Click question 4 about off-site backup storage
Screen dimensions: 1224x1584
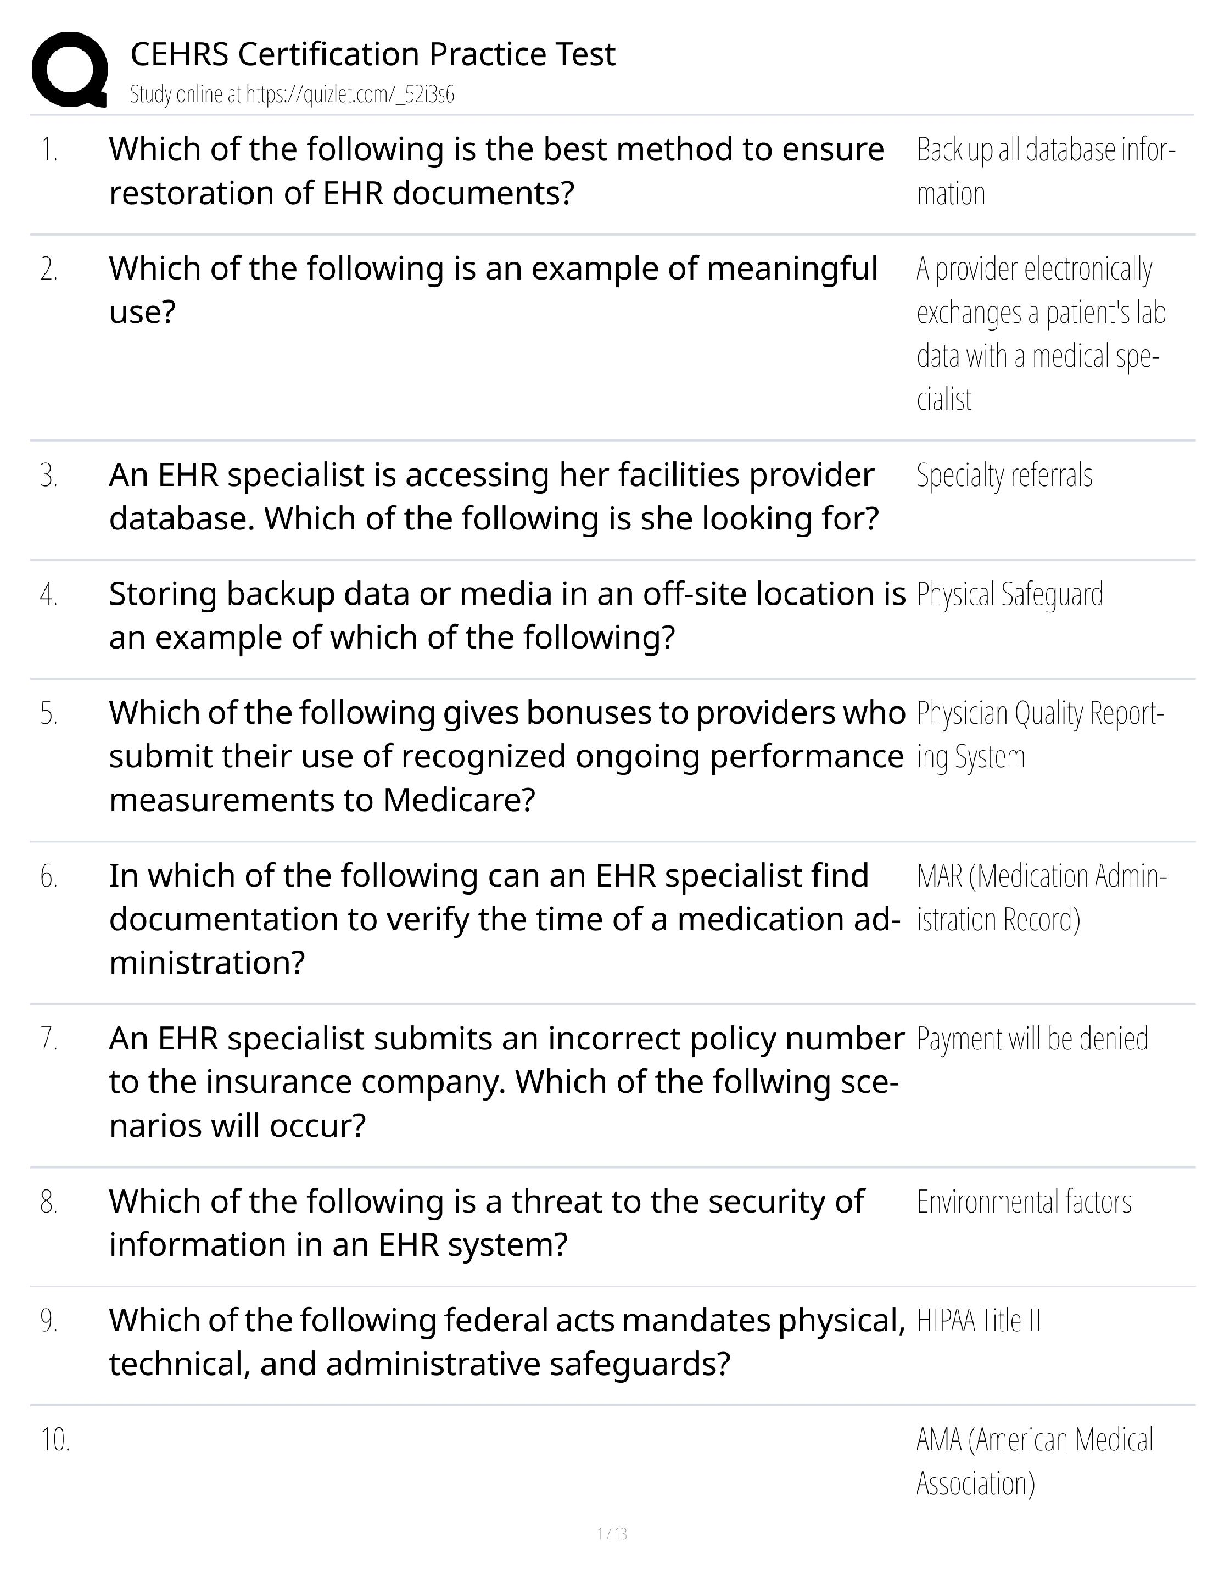point(506,615)
